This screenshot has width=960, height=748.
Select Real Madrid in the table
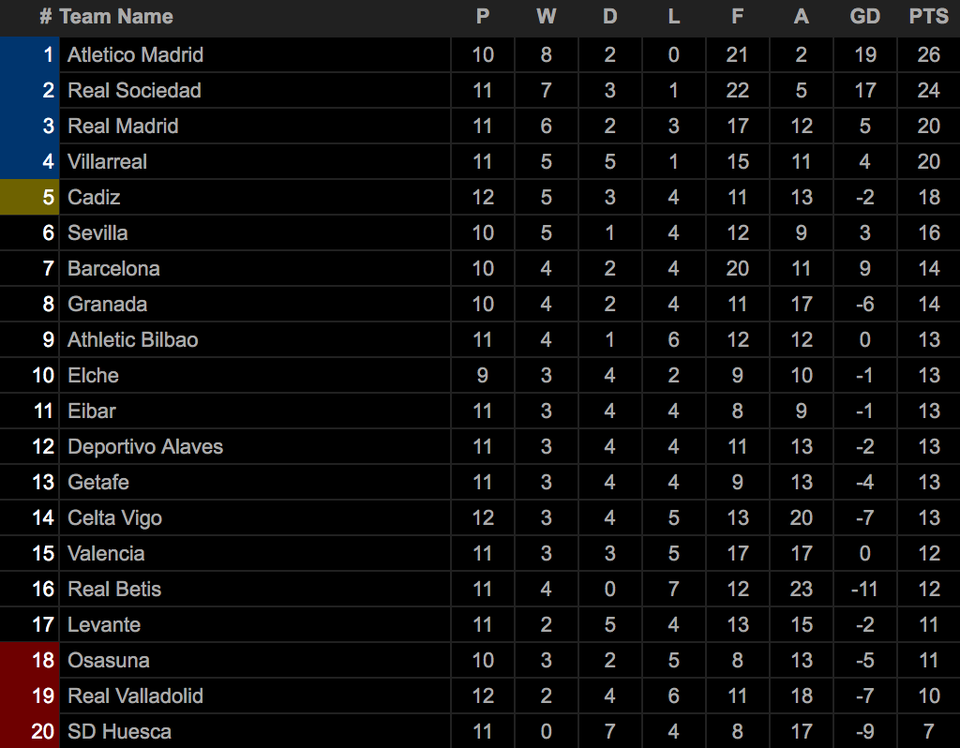click(123, 126)
